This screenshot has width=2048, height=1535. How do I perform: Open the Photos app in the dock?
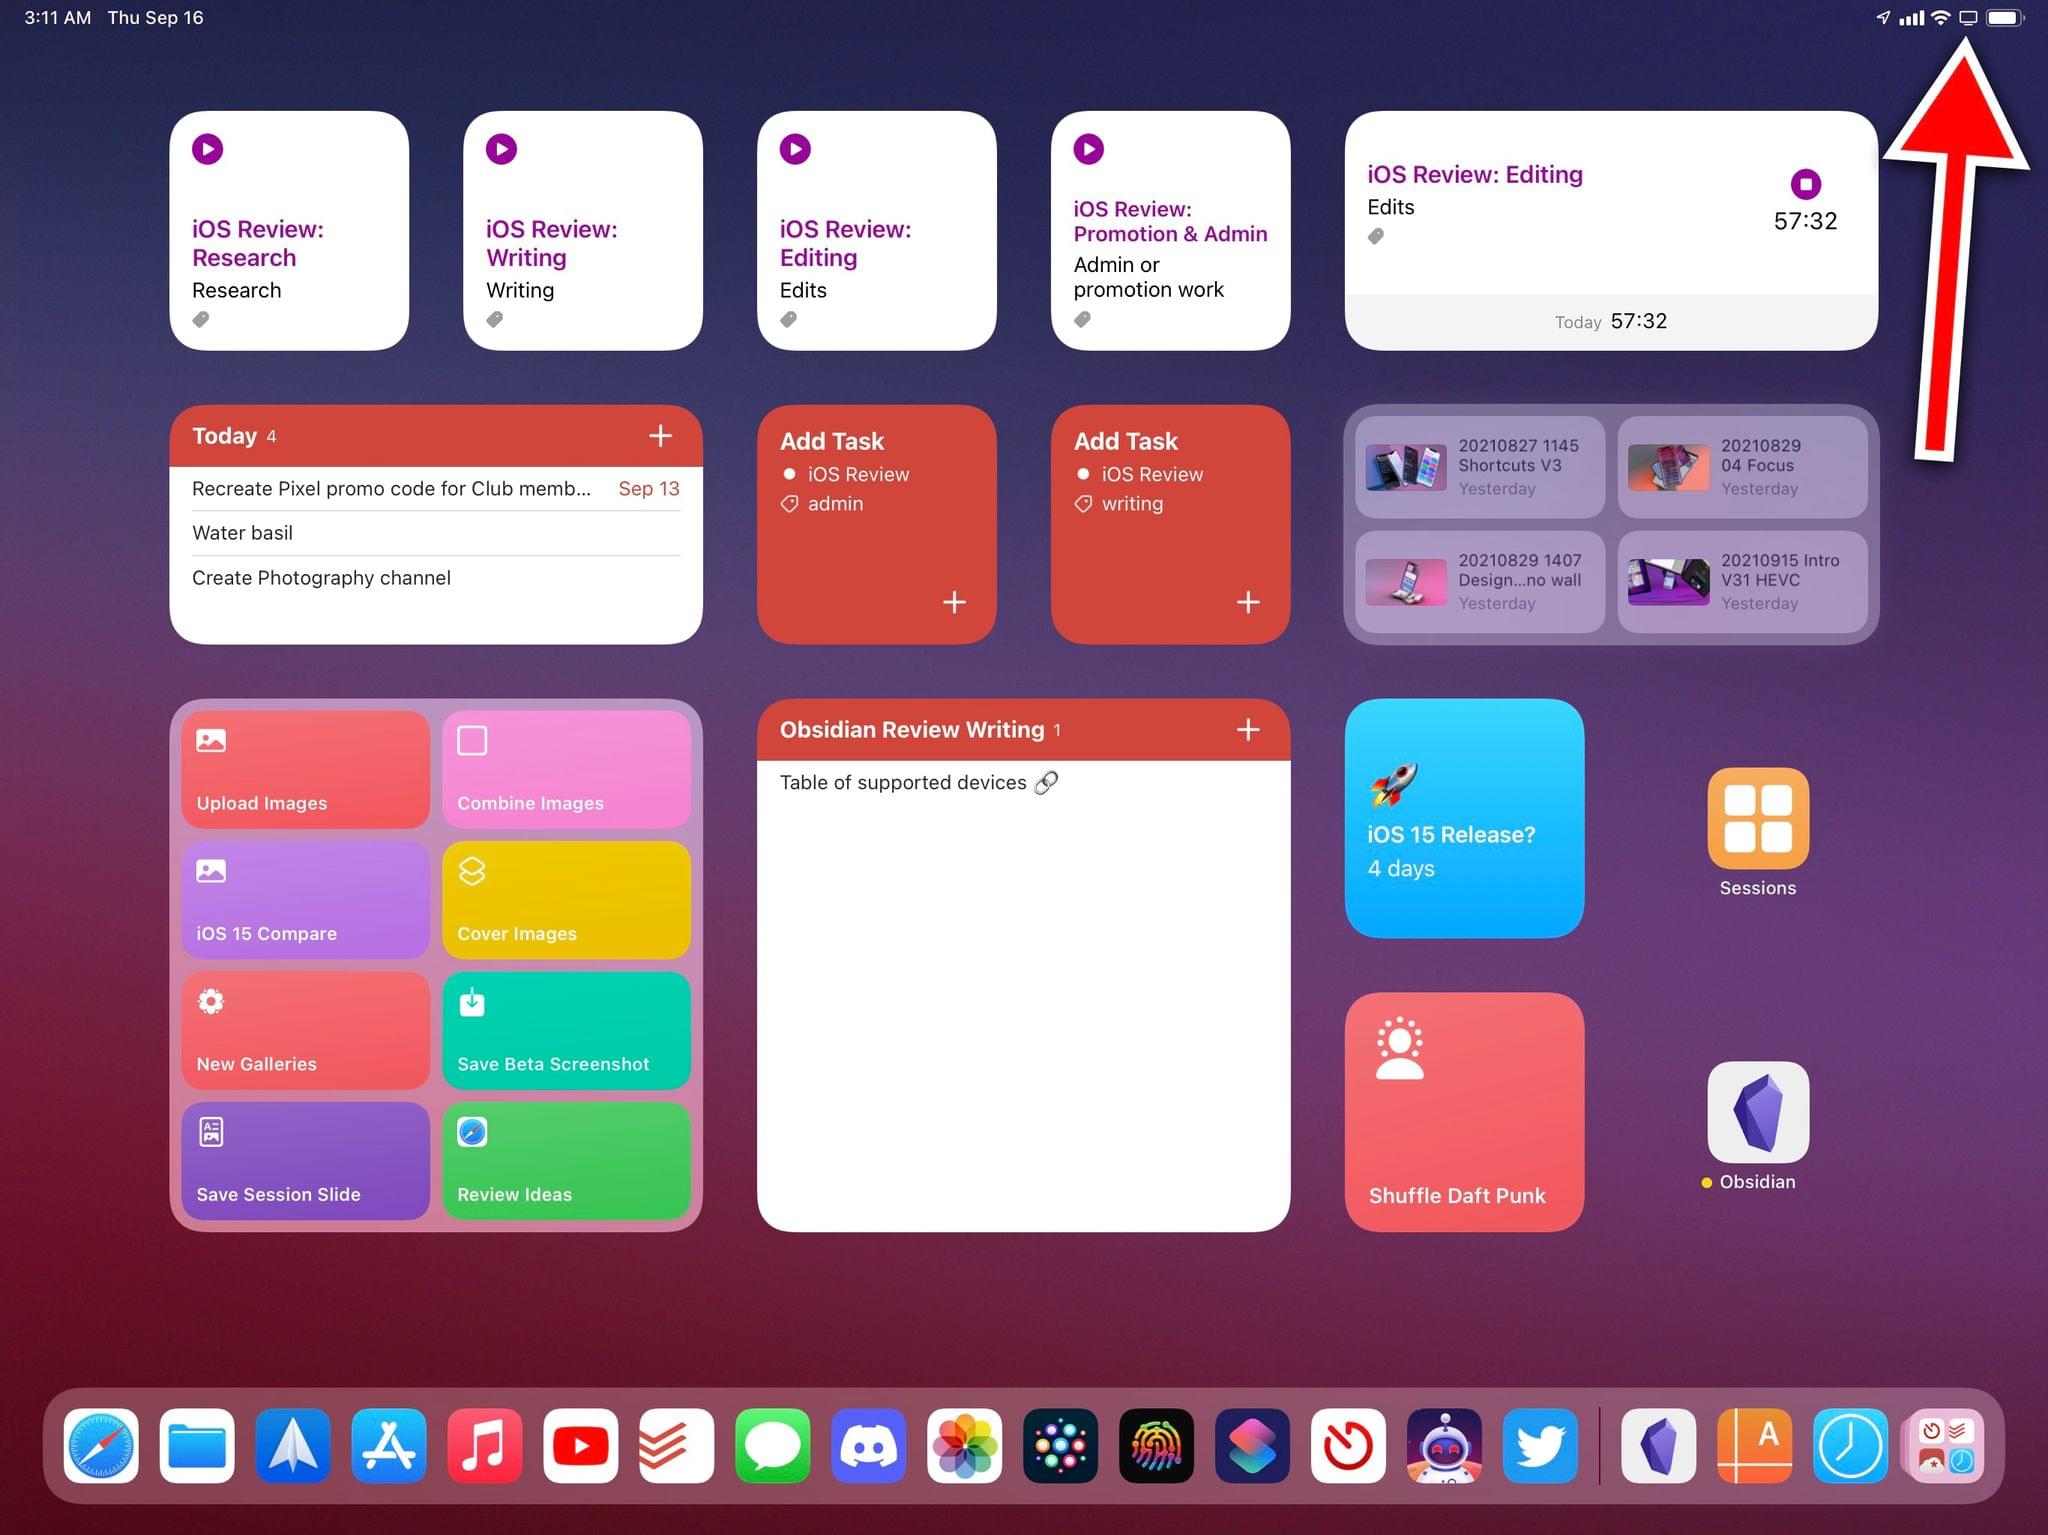pos(965,1446)
